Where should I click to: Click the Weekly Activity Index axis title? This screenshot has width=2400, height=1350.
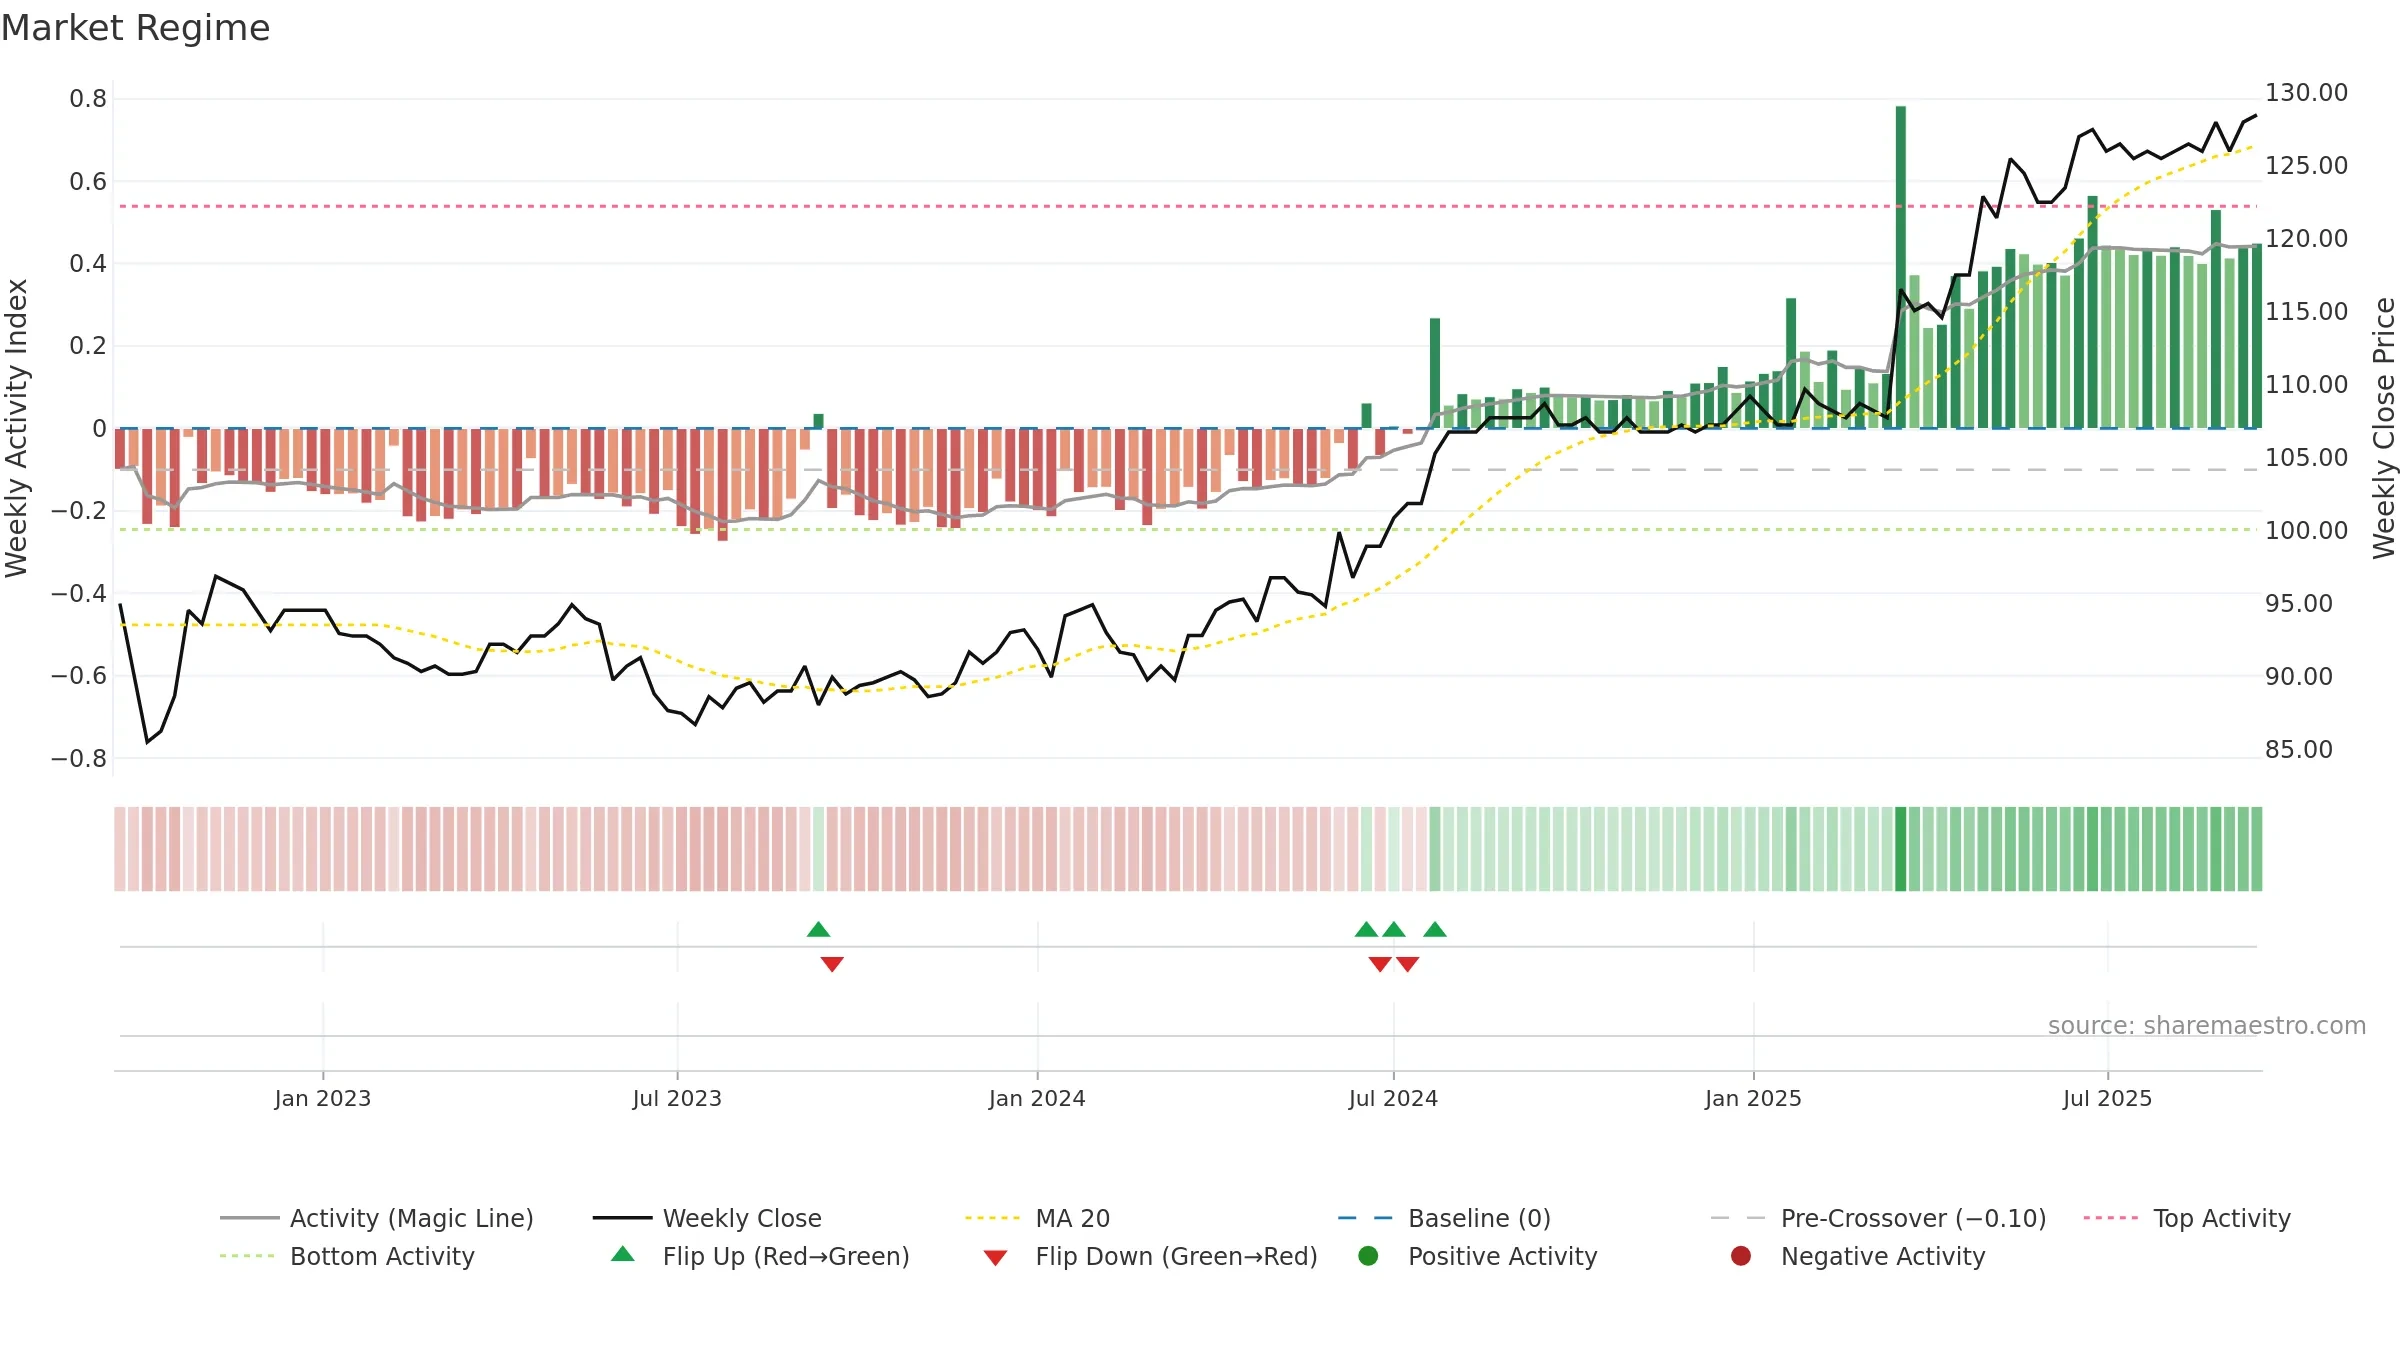tap(16, 428)
